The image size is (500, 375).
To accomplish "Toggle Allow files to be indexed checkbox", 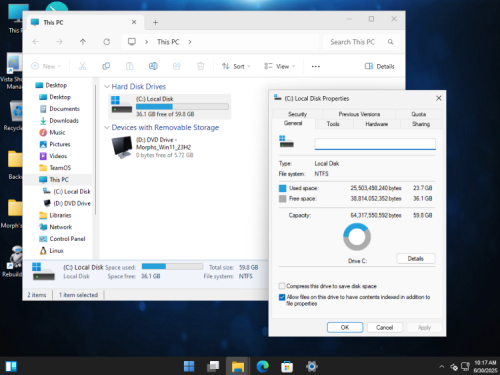I will [282, 297].
